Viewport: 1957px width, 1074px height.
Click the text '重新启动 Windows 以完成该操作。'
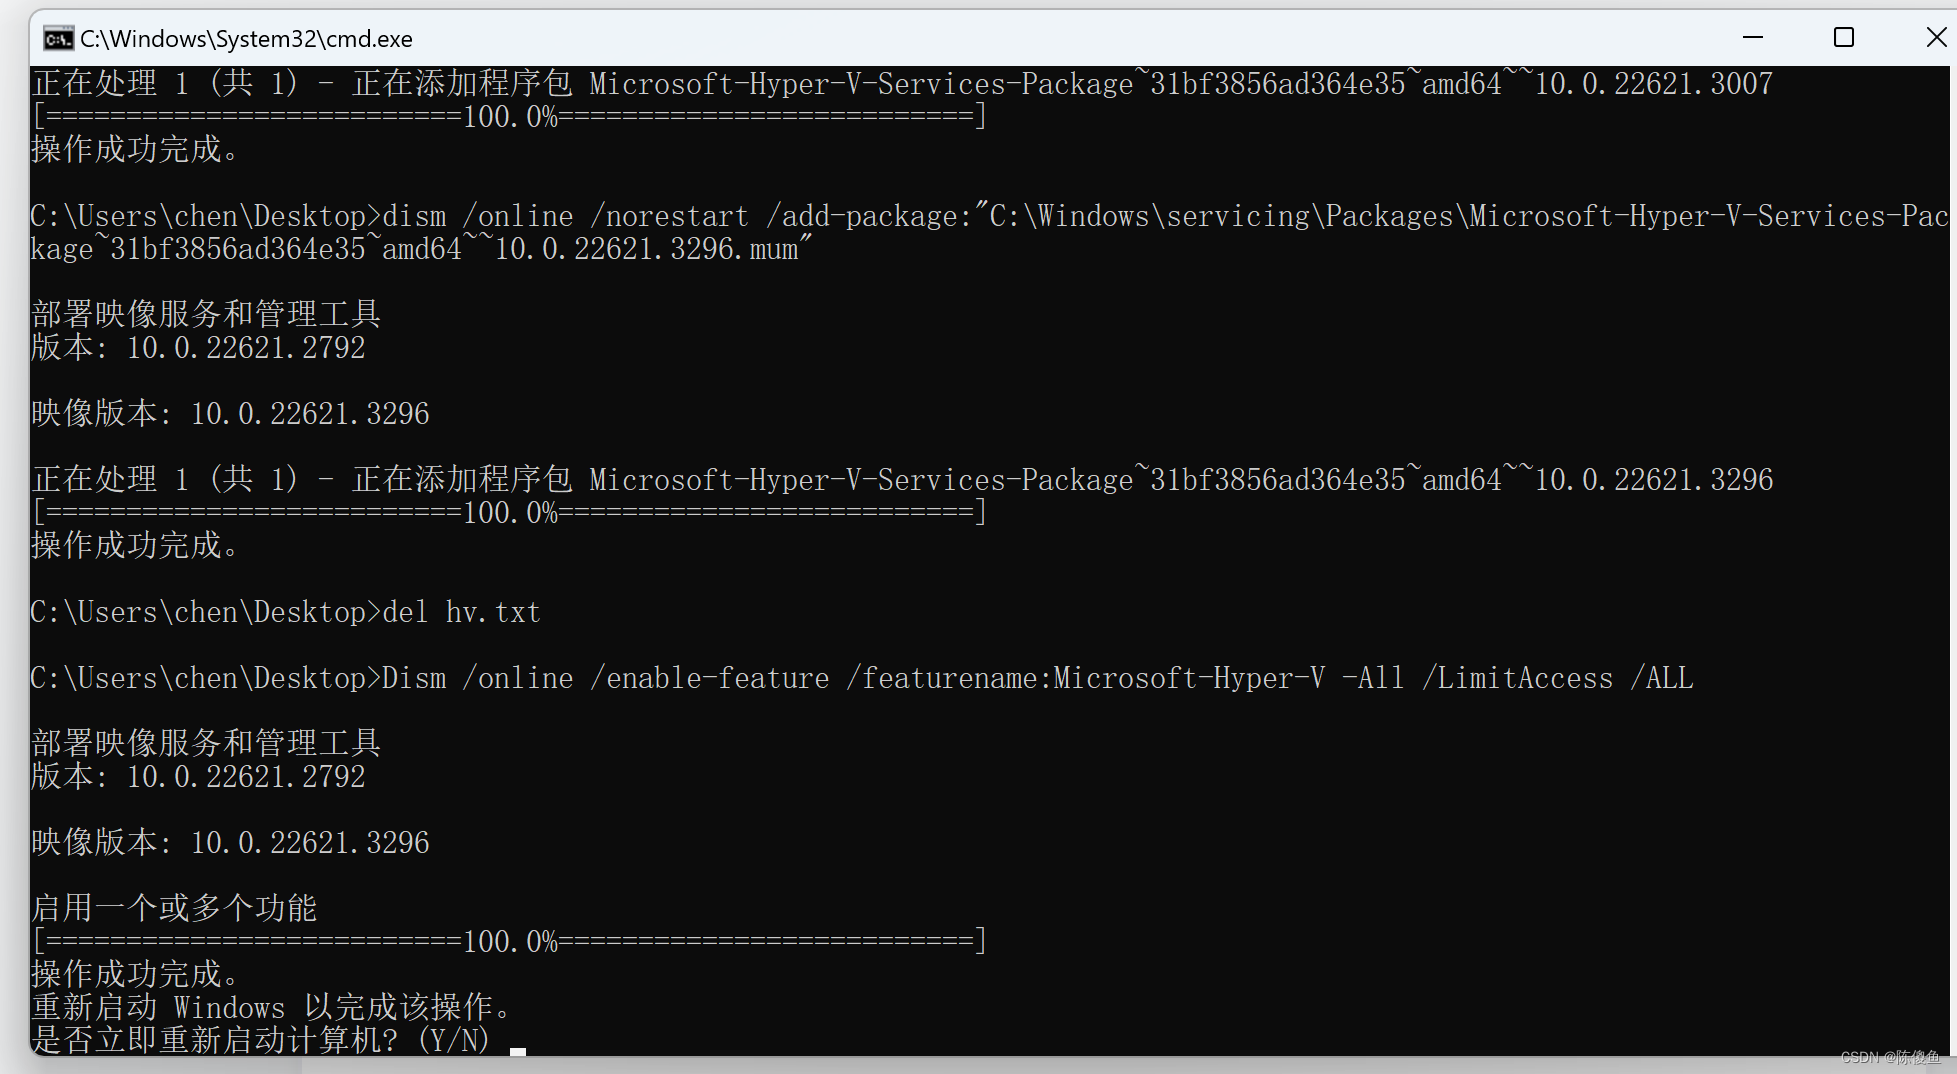(x=273, y=1007)
